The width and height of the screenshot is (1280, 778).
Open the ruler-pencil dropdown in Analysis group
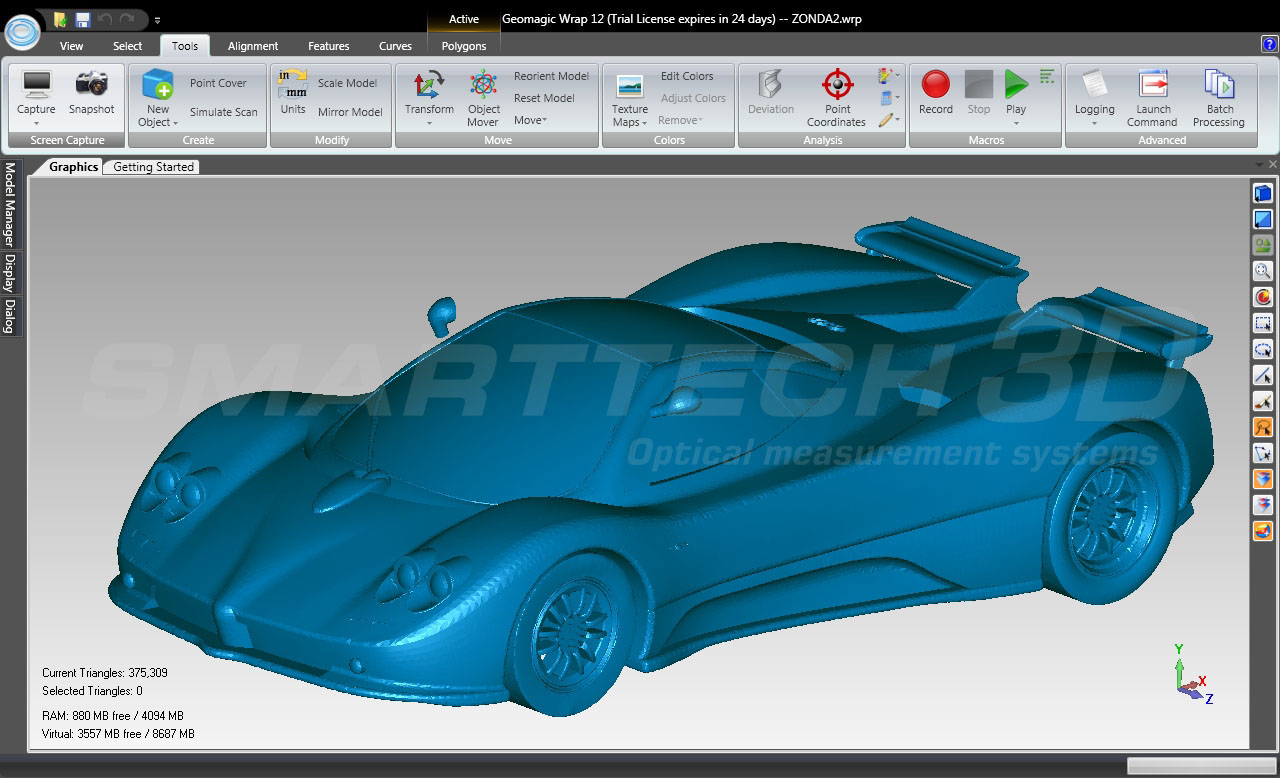[889, 75]
